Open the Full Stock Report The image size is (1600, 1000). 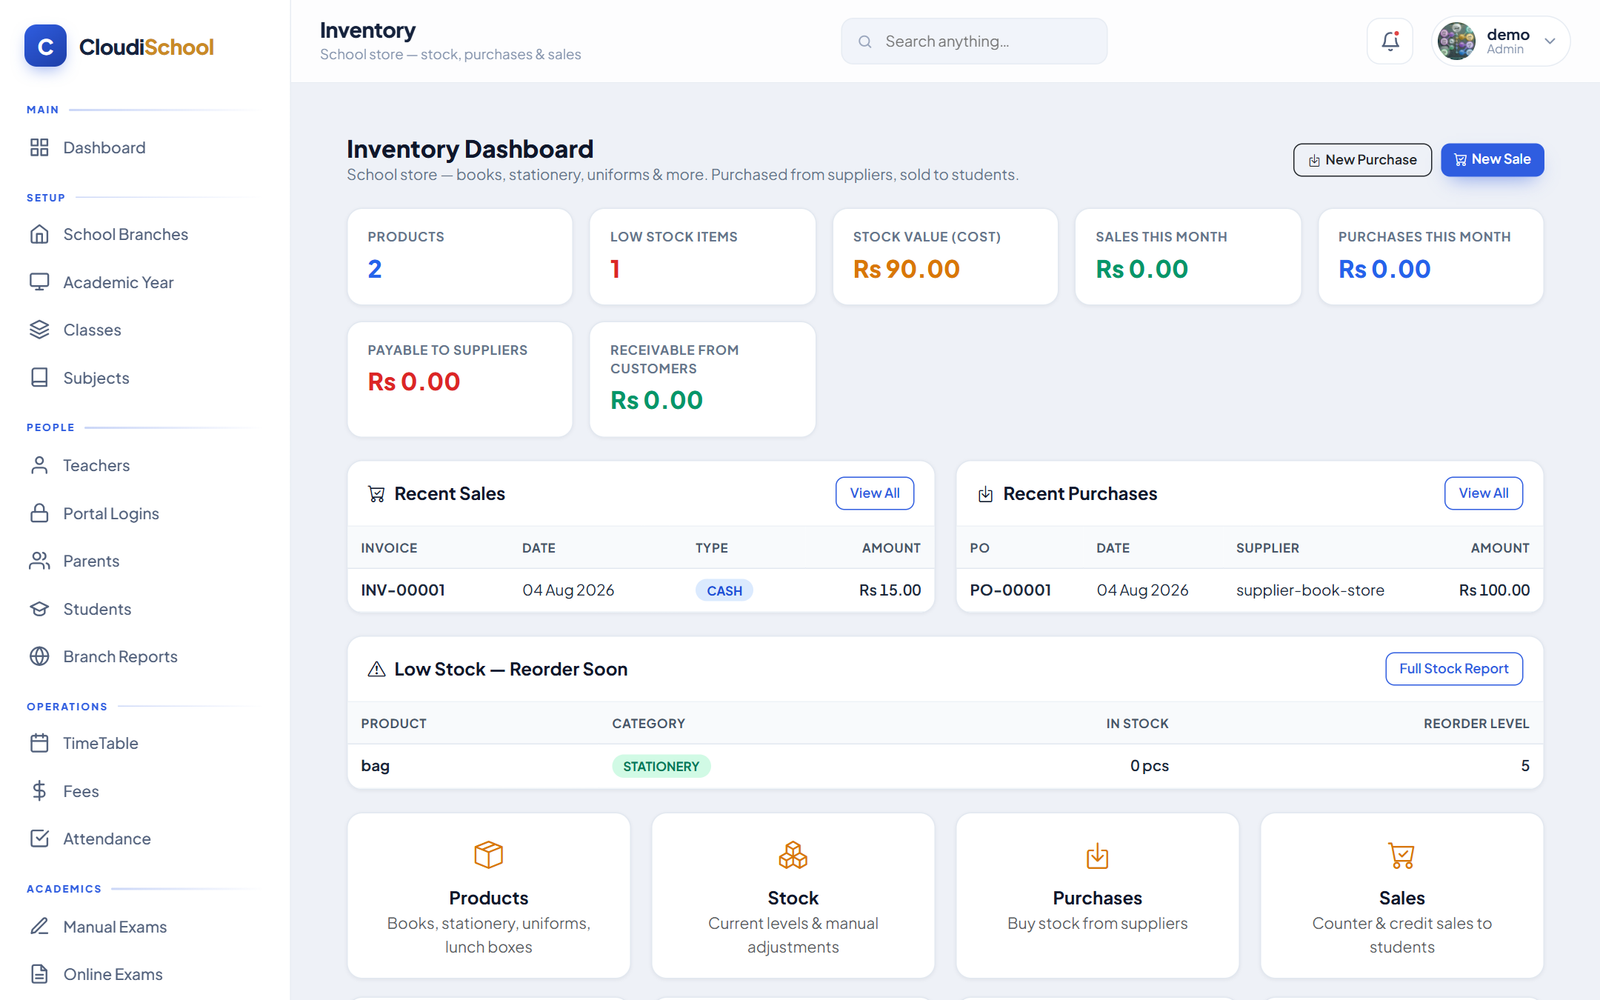tap(1454, 669)
